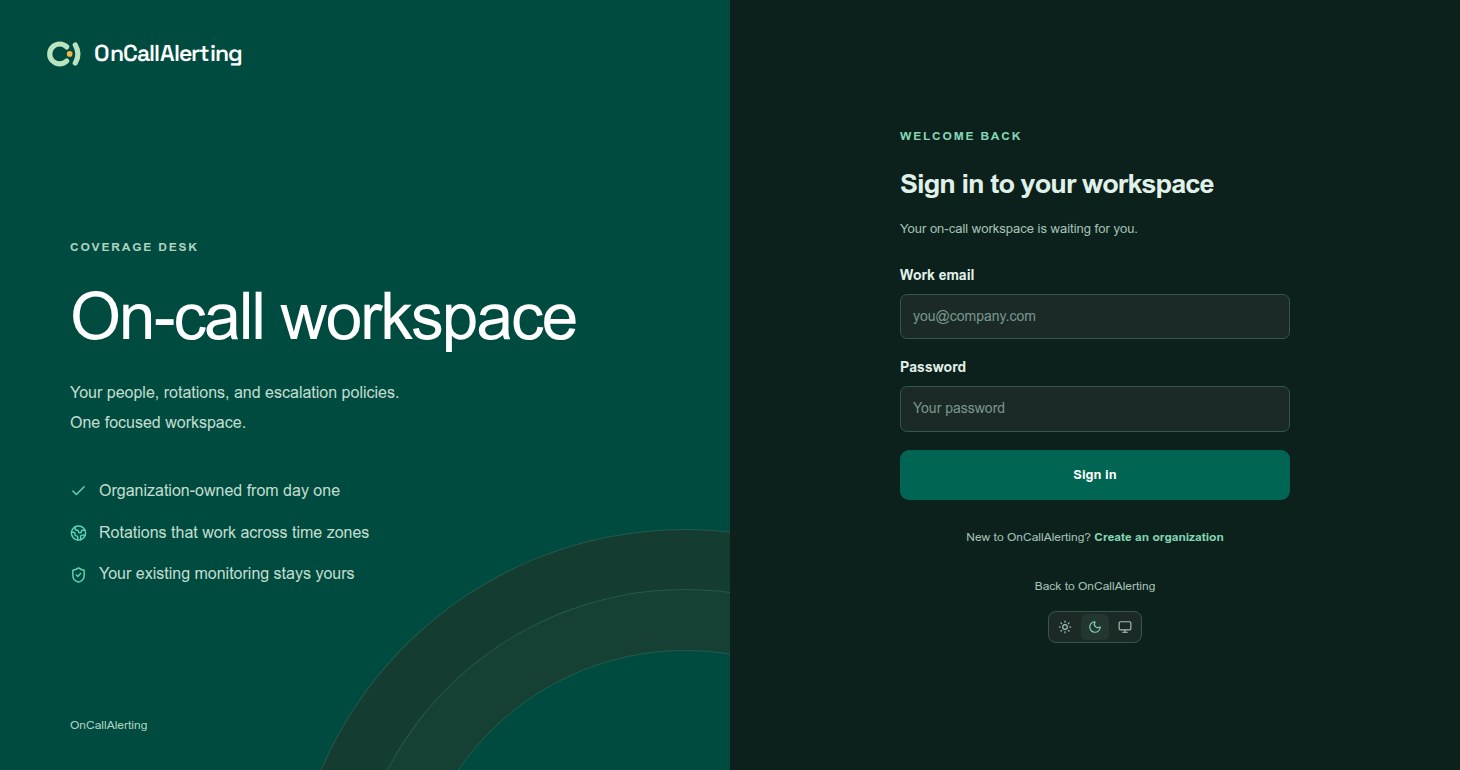Choose system theme monitor icon

tap(1125, 627)
